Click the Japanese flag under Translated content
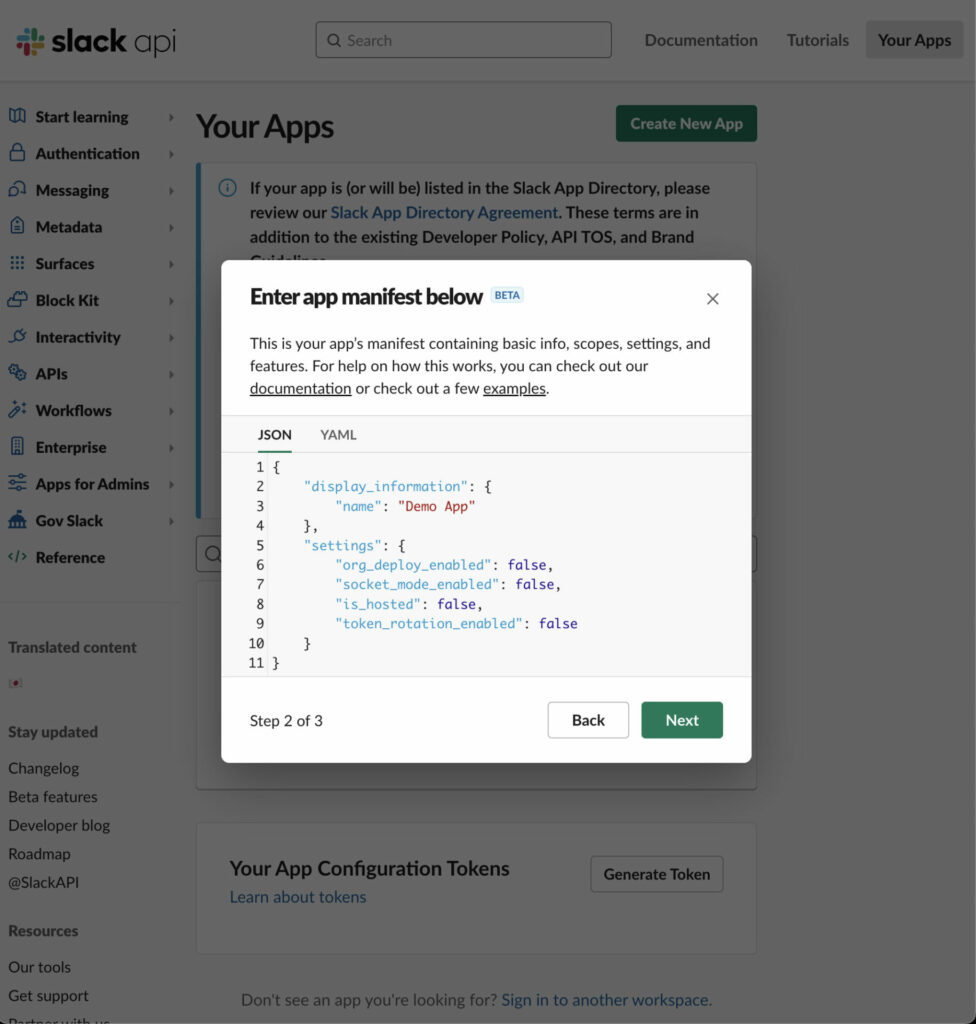Viewport: 976px width, 1024px height. click(x=16, y=683)
